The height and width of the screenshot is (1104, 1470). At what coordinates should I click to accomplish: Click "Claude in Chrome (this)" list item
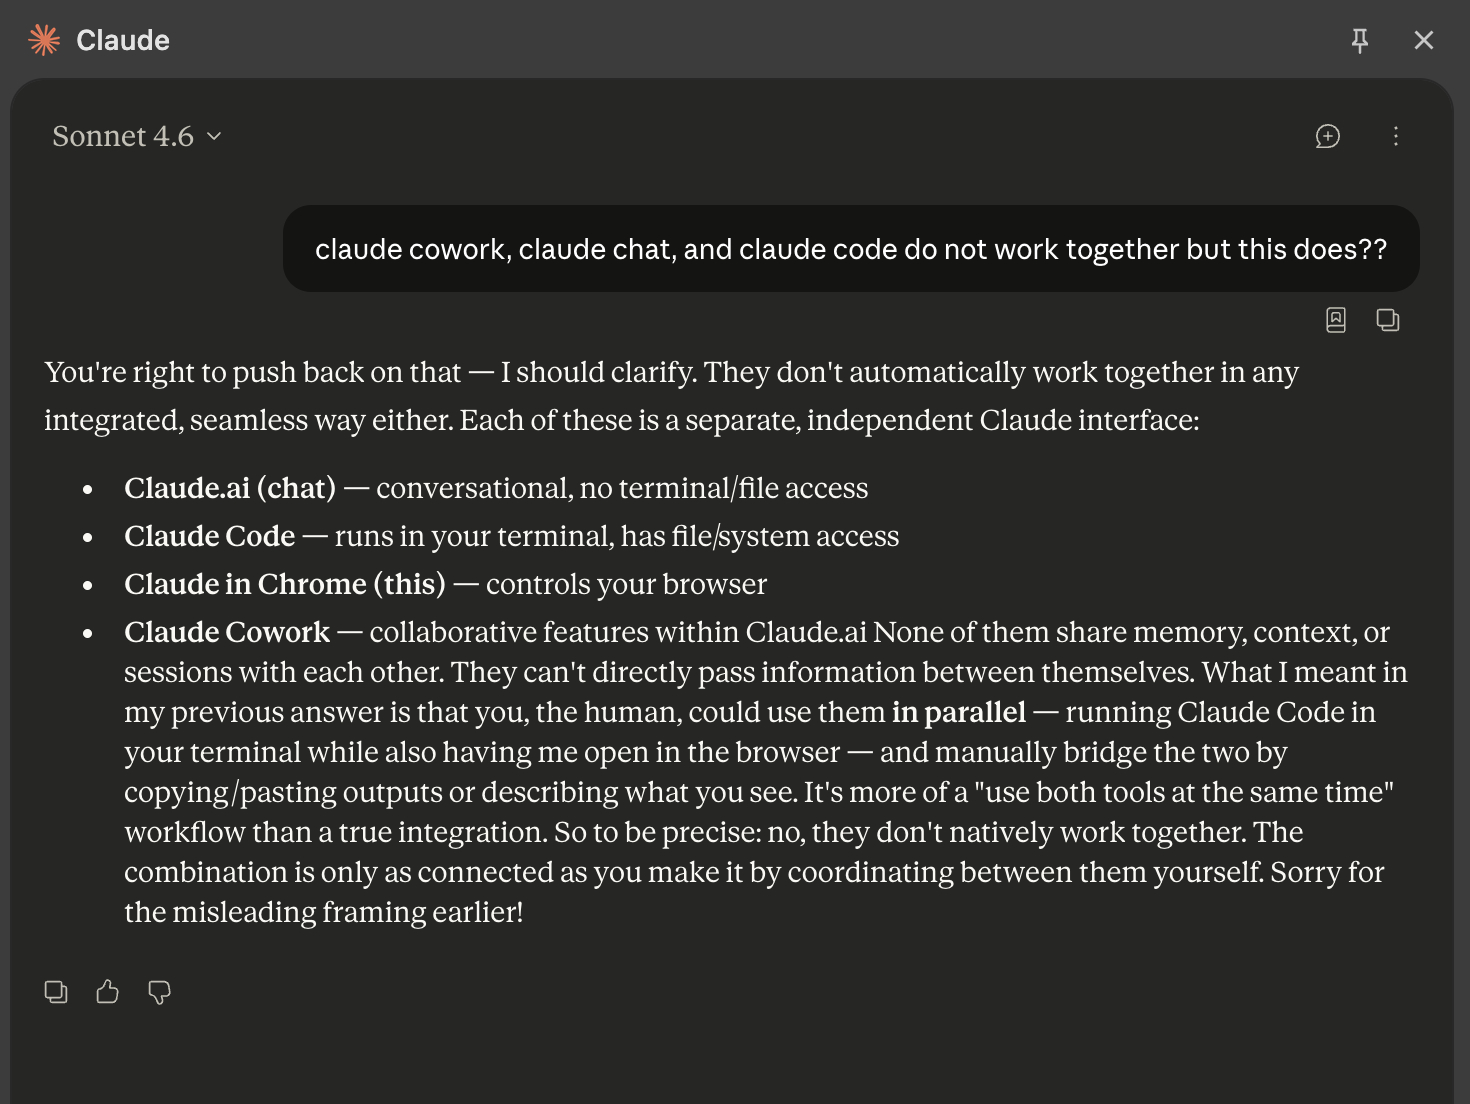(x=284, y=584)
